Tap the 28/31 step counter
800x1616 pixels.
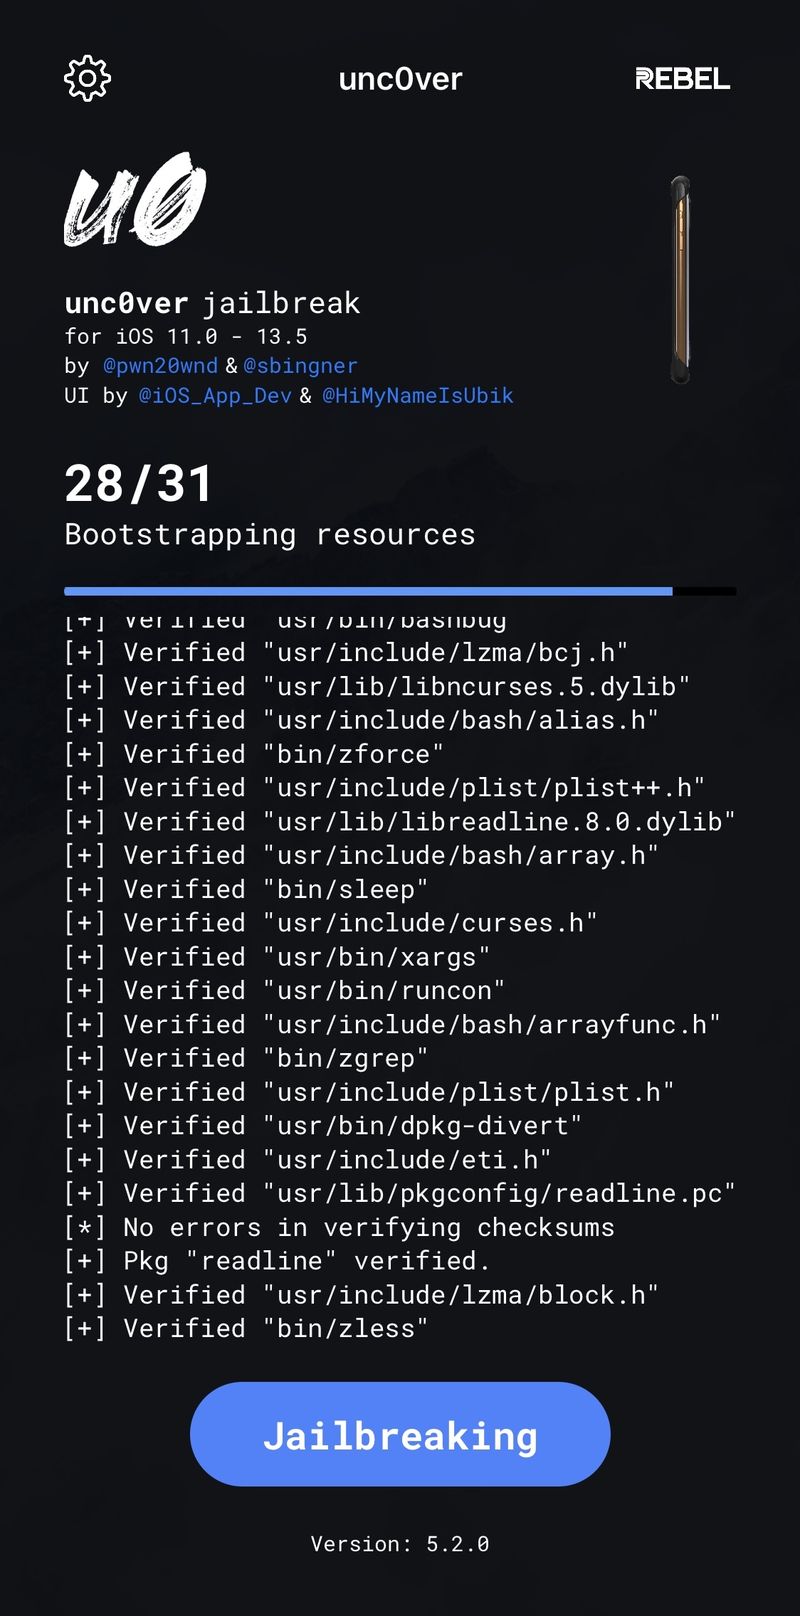pyautogui.click(x=139, y=484)
